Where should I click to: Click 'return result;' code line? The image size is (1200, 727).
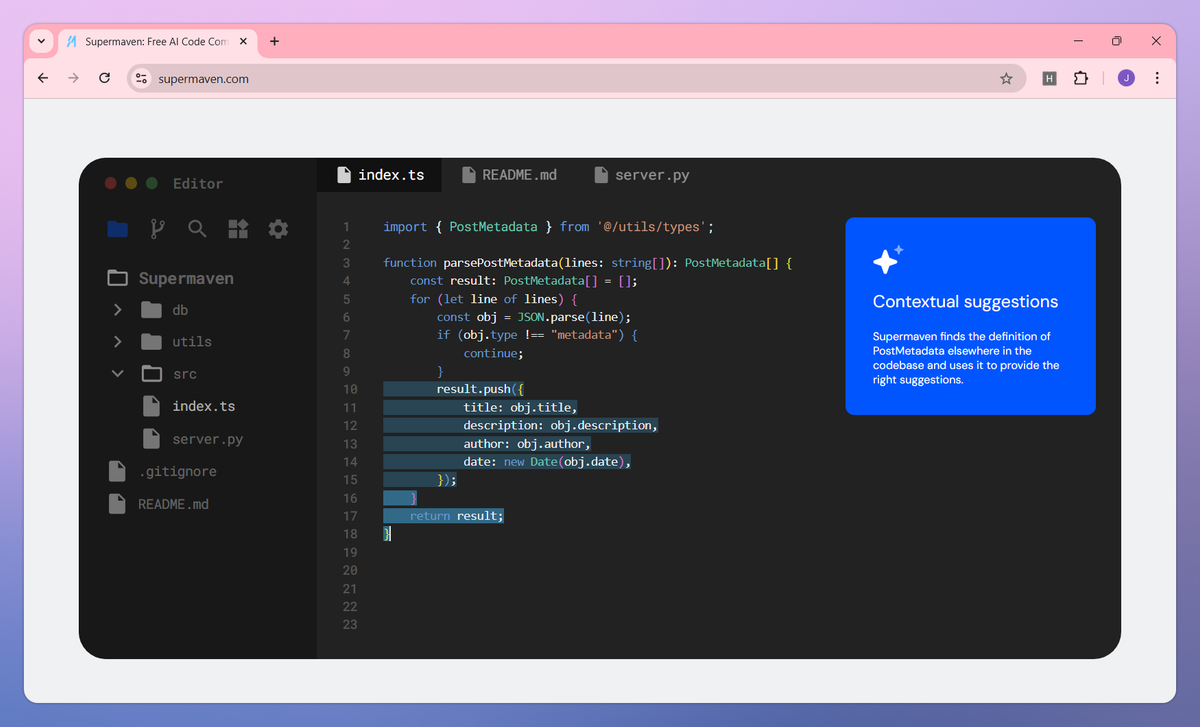pyautogui.click(x=457, y=516)
